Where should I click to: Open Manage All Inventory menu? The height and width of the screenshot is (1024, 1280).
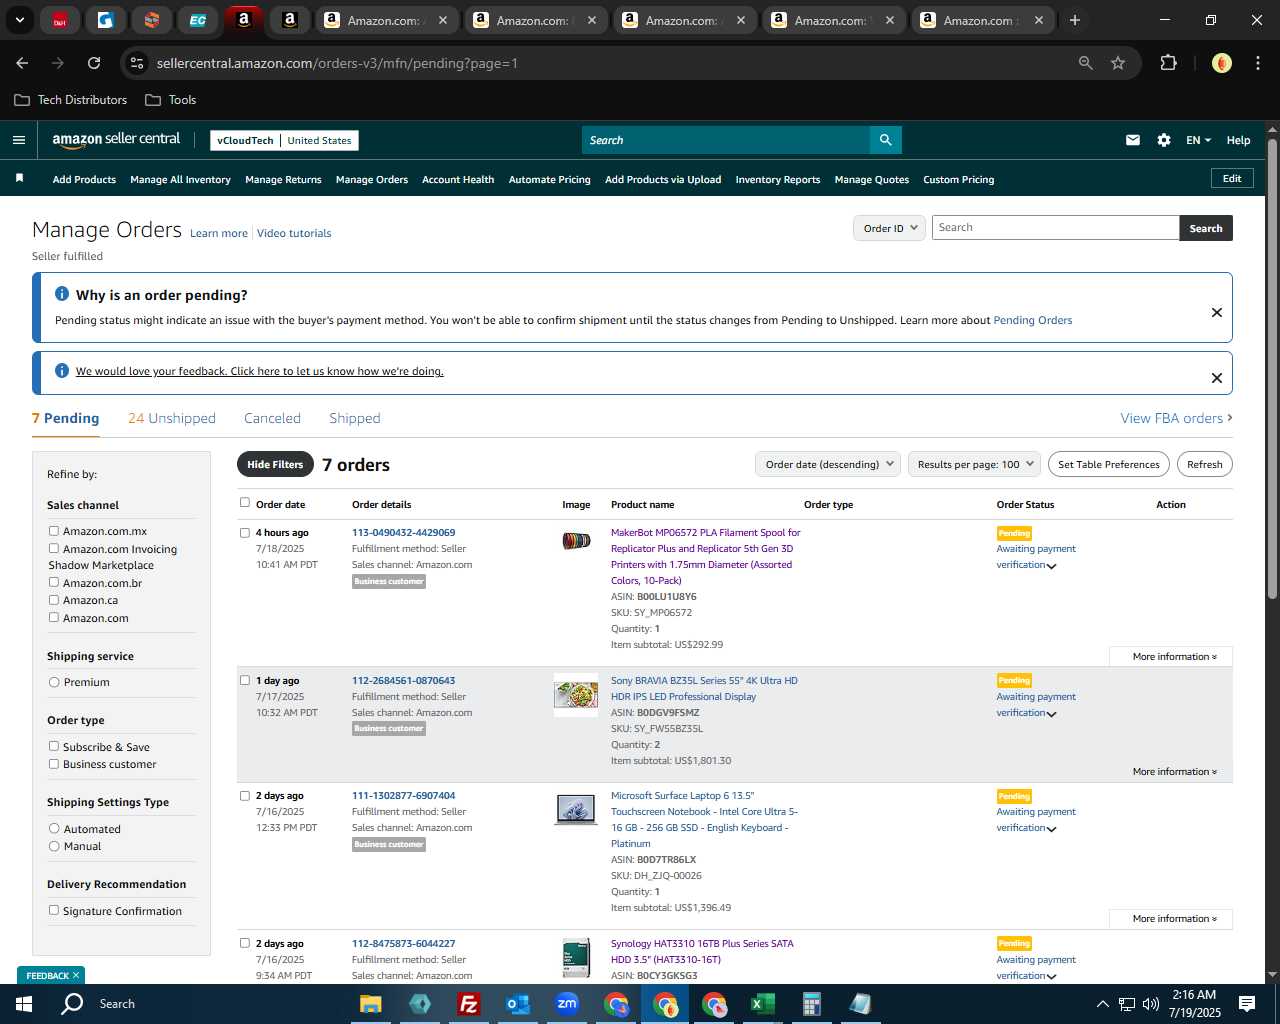tap(180, 180)
